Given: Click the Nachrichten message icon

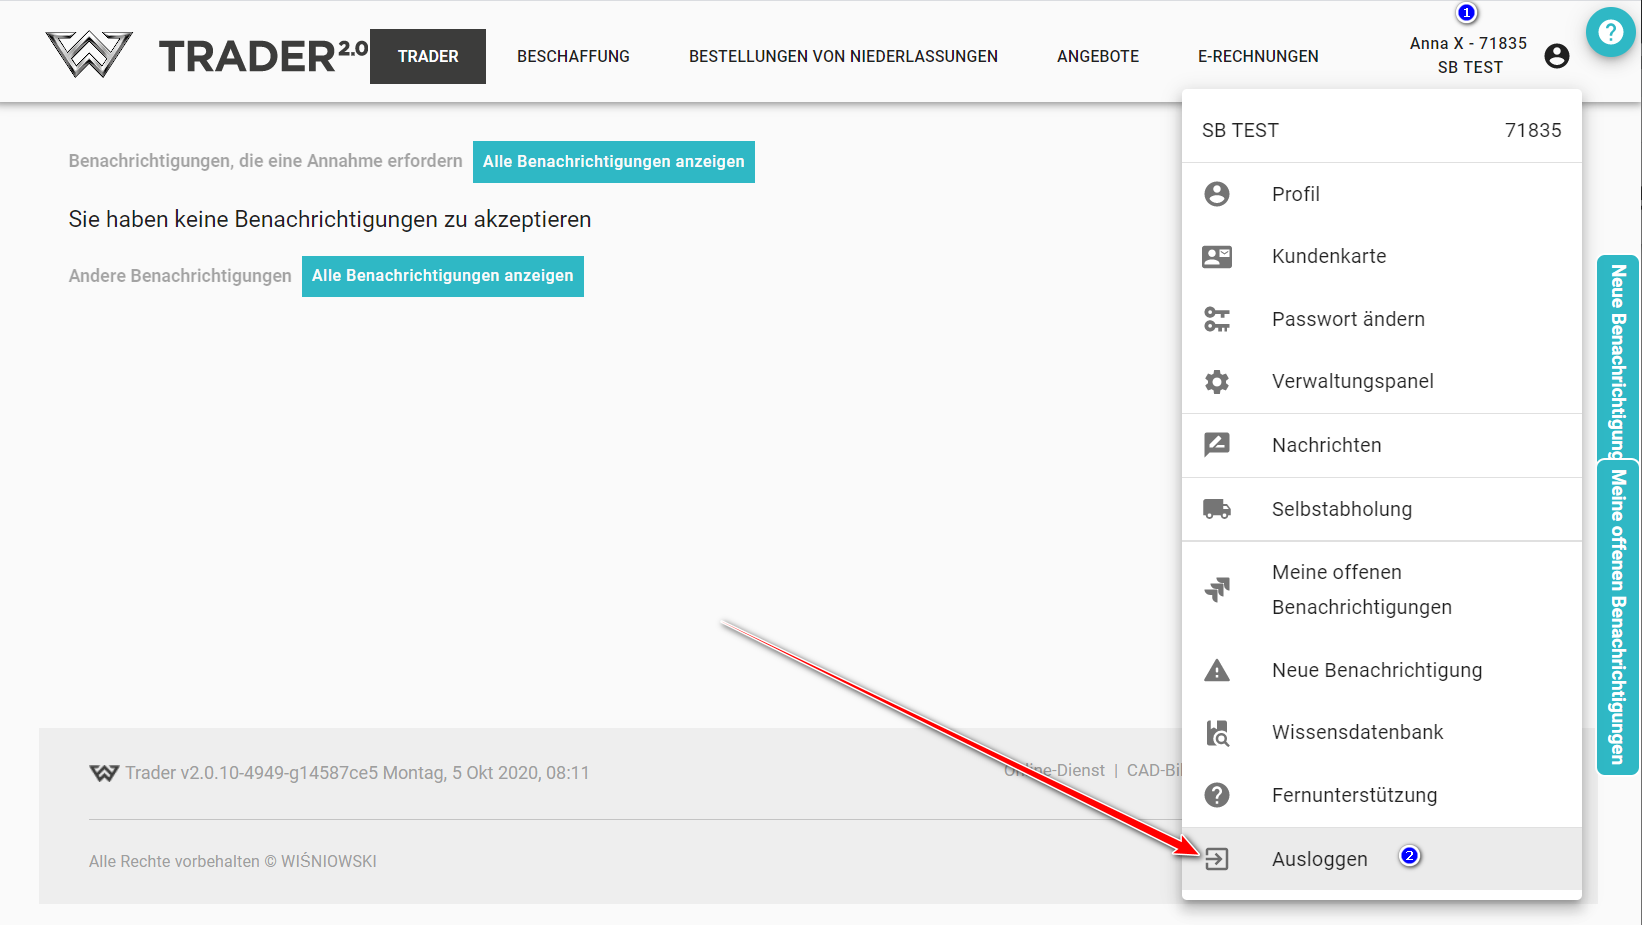Looking at the screenshot, I should pos(1217,445).
